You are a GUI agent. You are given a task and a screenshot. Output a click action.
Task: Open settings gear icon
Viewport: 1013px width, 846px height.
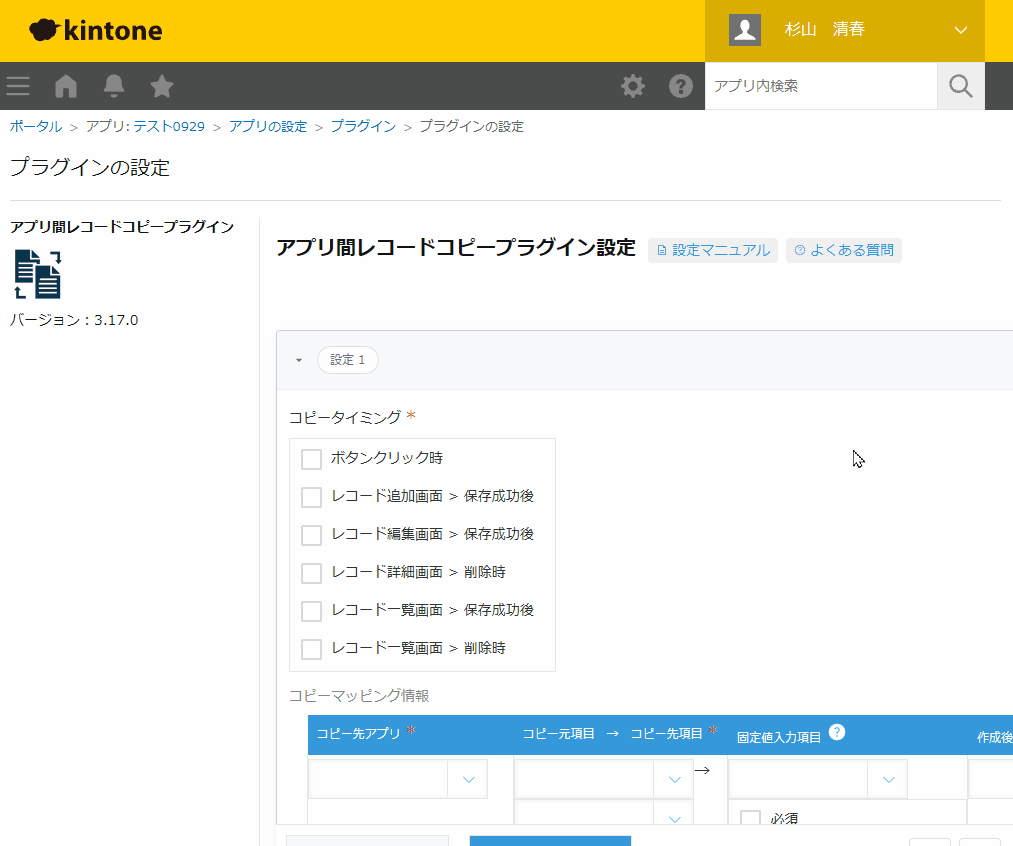pyautogui.click(x=632, y=86)
